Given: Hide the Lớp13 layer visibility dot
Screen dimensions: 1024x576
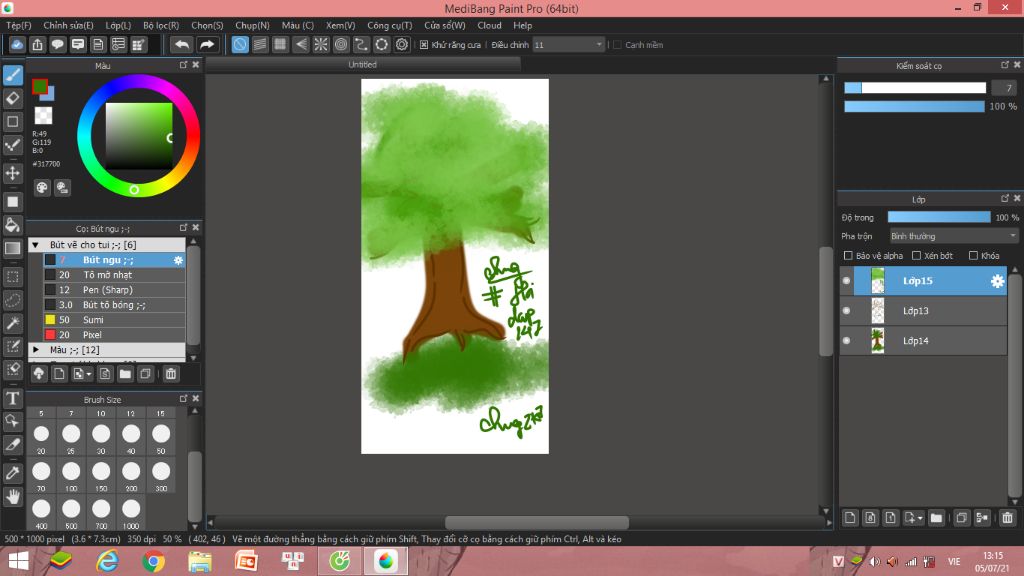Looking at the screenshot, I should pyautogui.click(x=846, y=311).
